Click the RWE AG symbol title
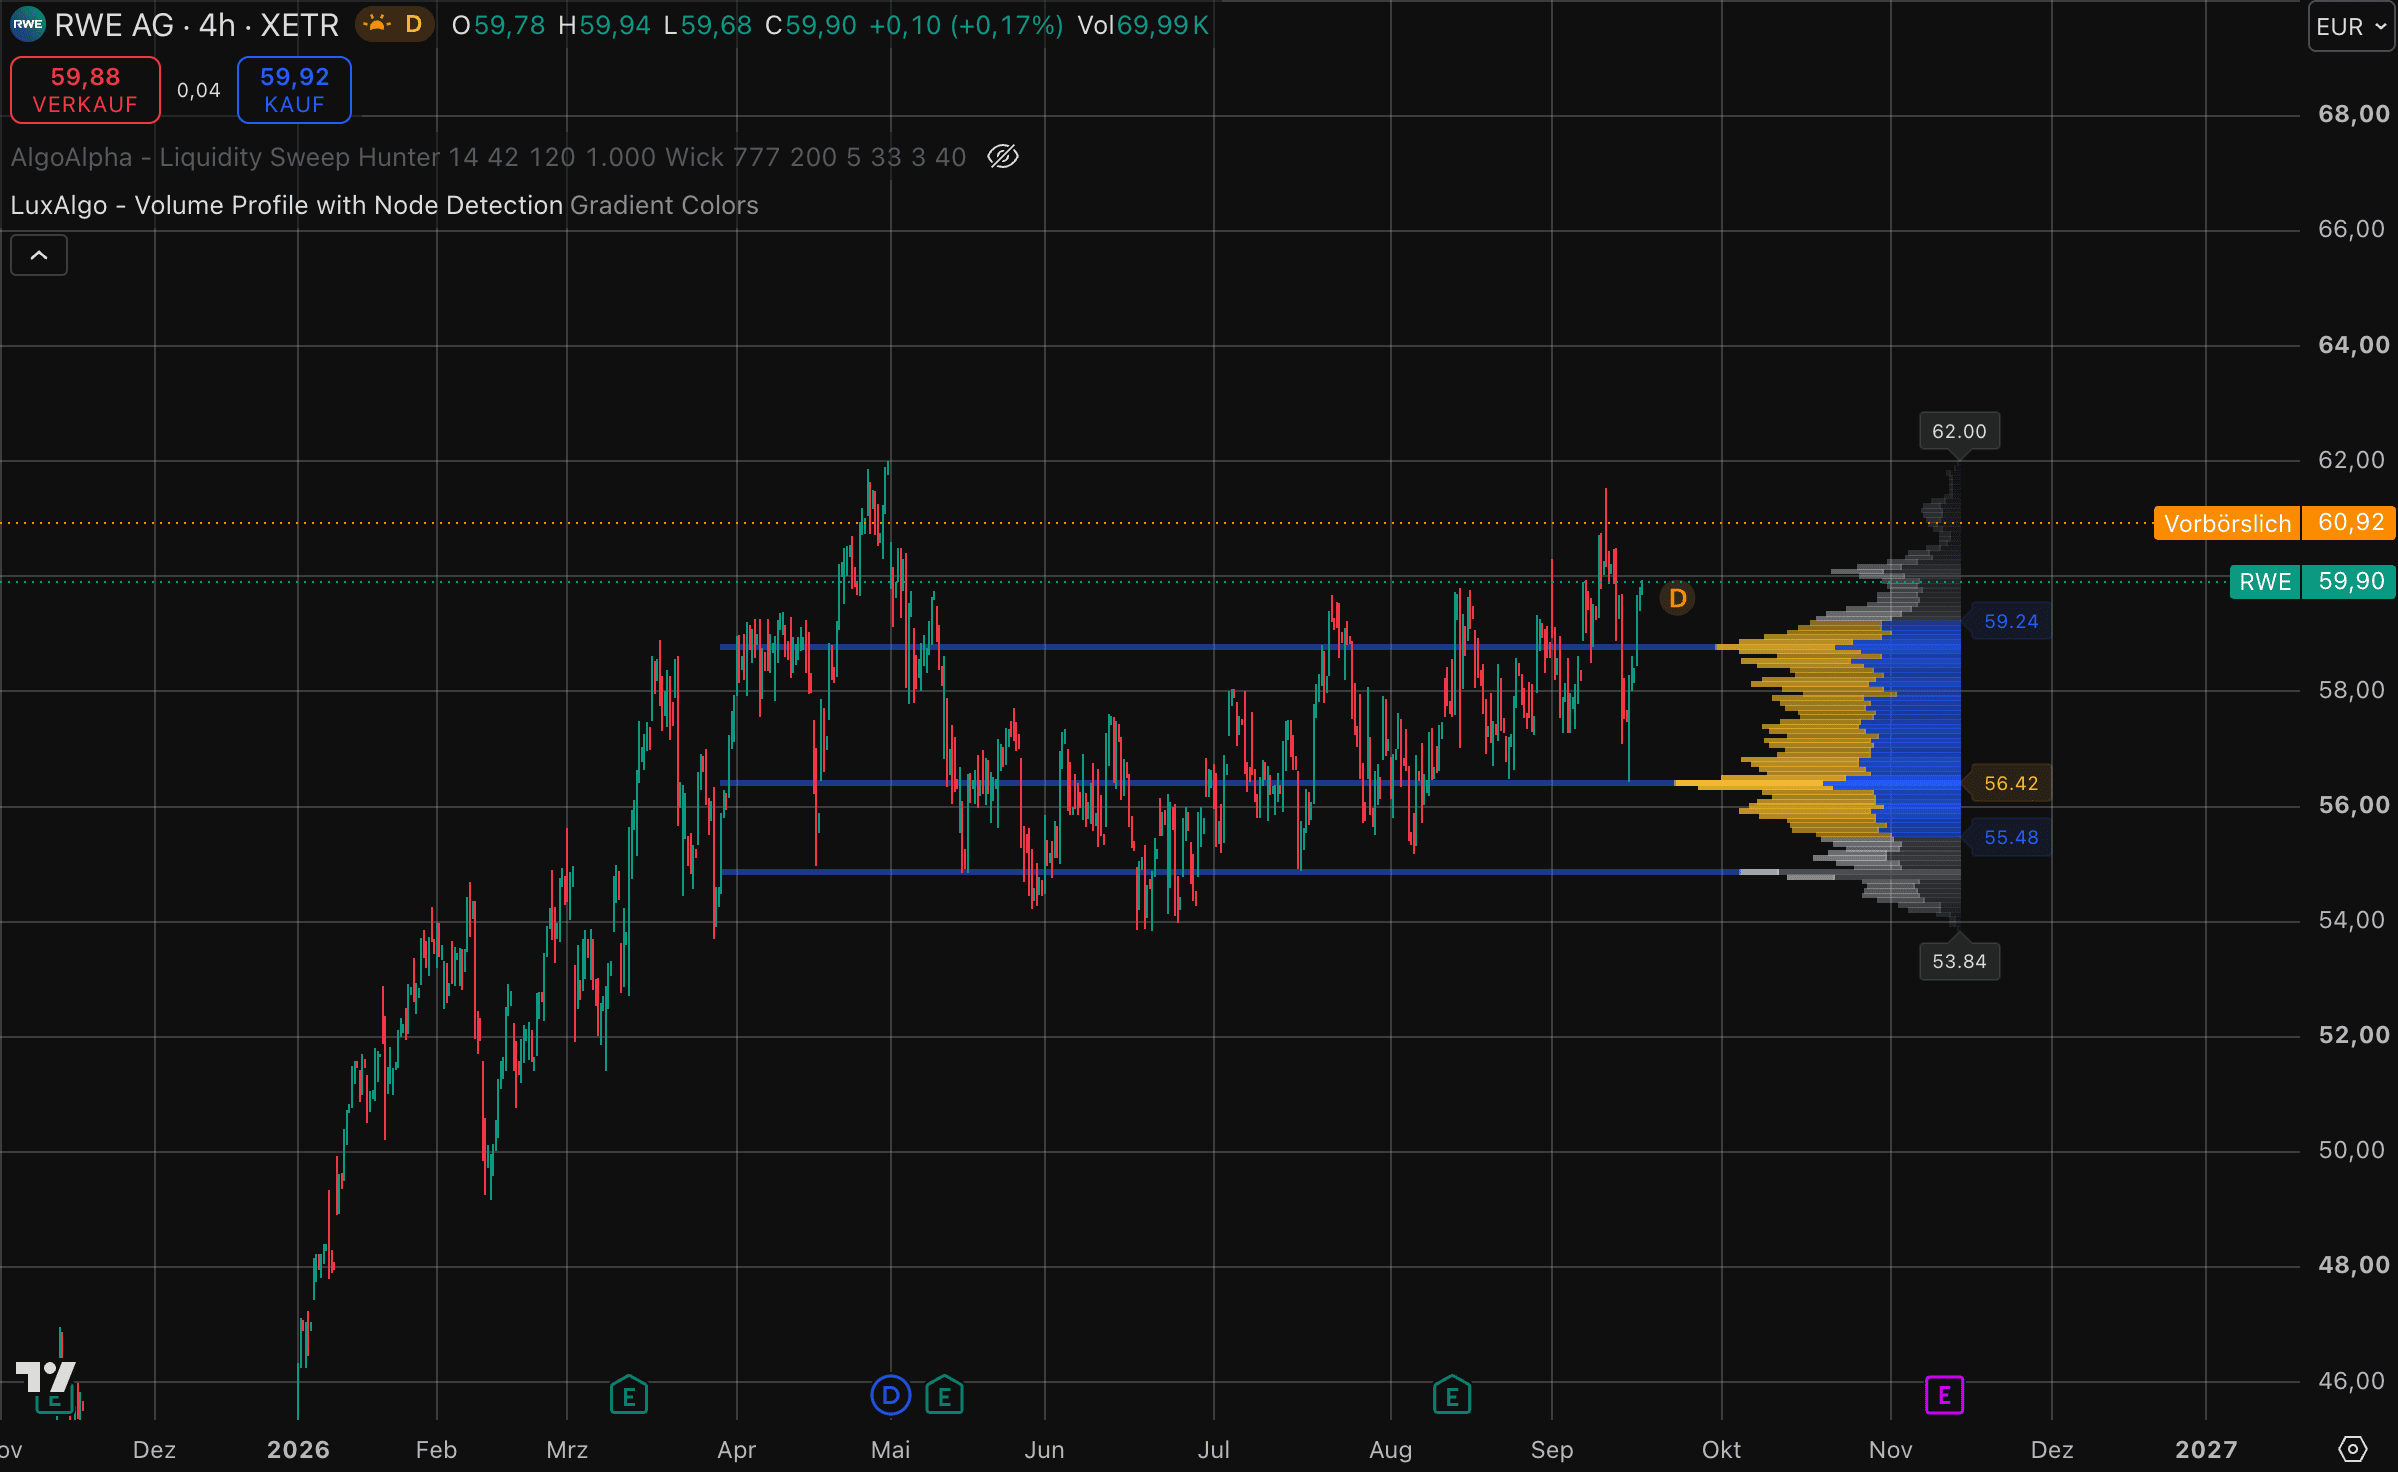 point(196,25)
